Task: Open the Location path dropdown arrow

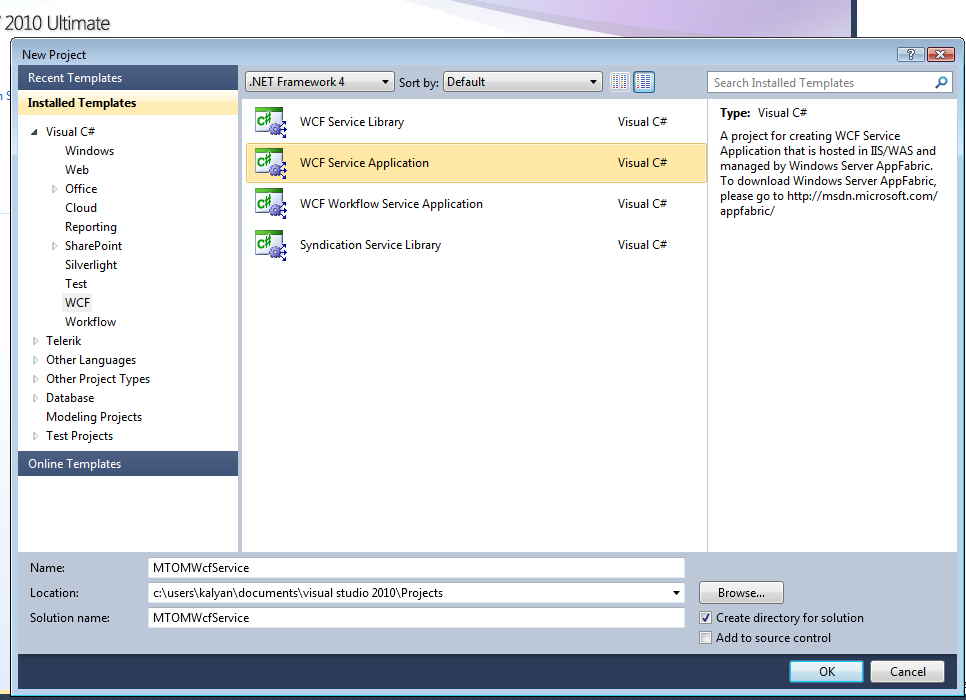Action: point(676,593)
